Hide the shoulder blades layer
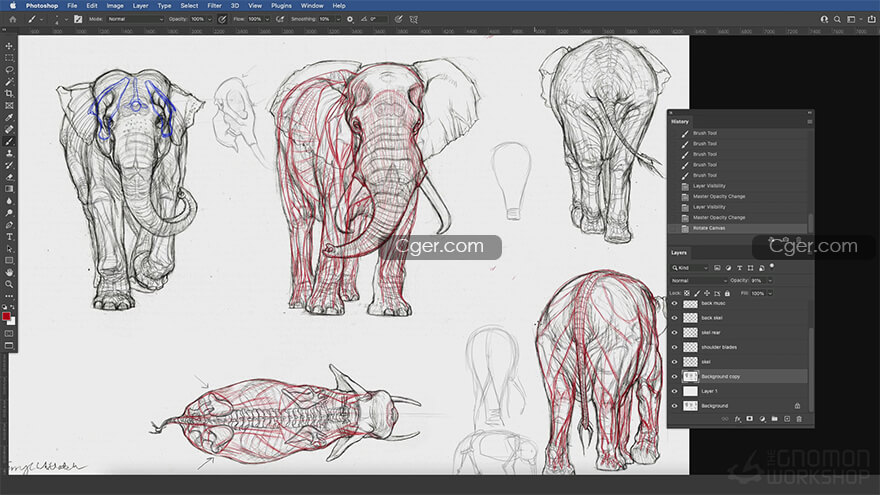This screenshot has height=495, width=880. (x=675, y=347)
